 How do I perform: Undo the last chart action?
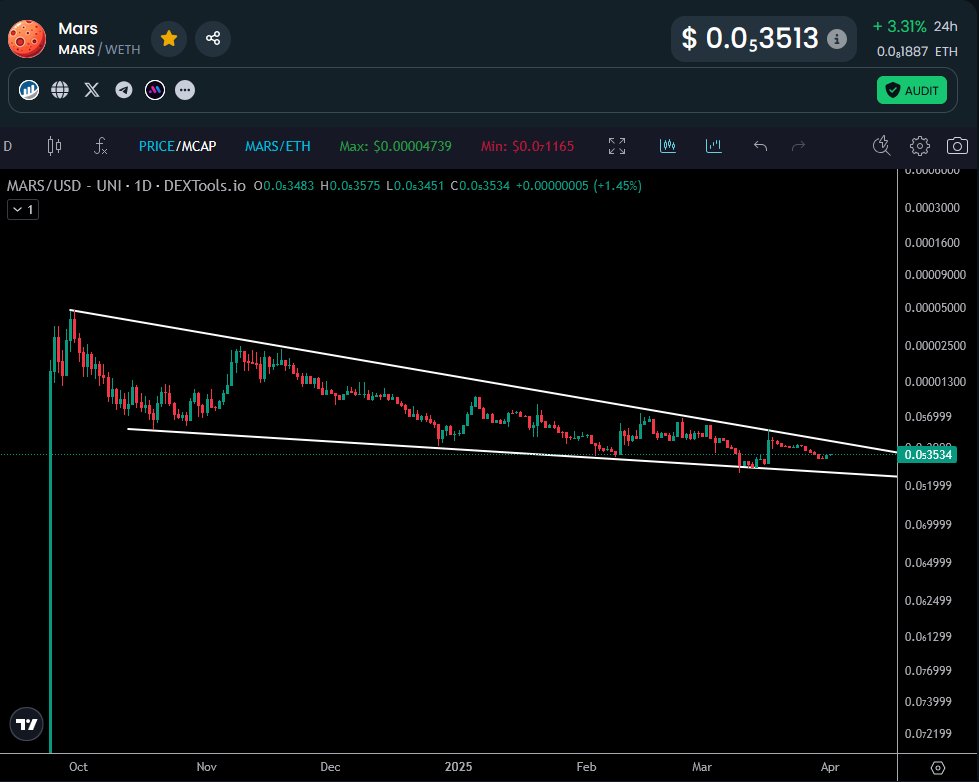click(x=760, y=146)
